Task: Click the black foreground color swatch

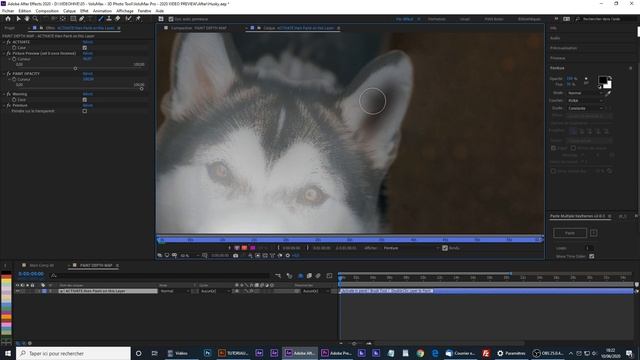Action: pyautogui.click(x=602, y=80)
